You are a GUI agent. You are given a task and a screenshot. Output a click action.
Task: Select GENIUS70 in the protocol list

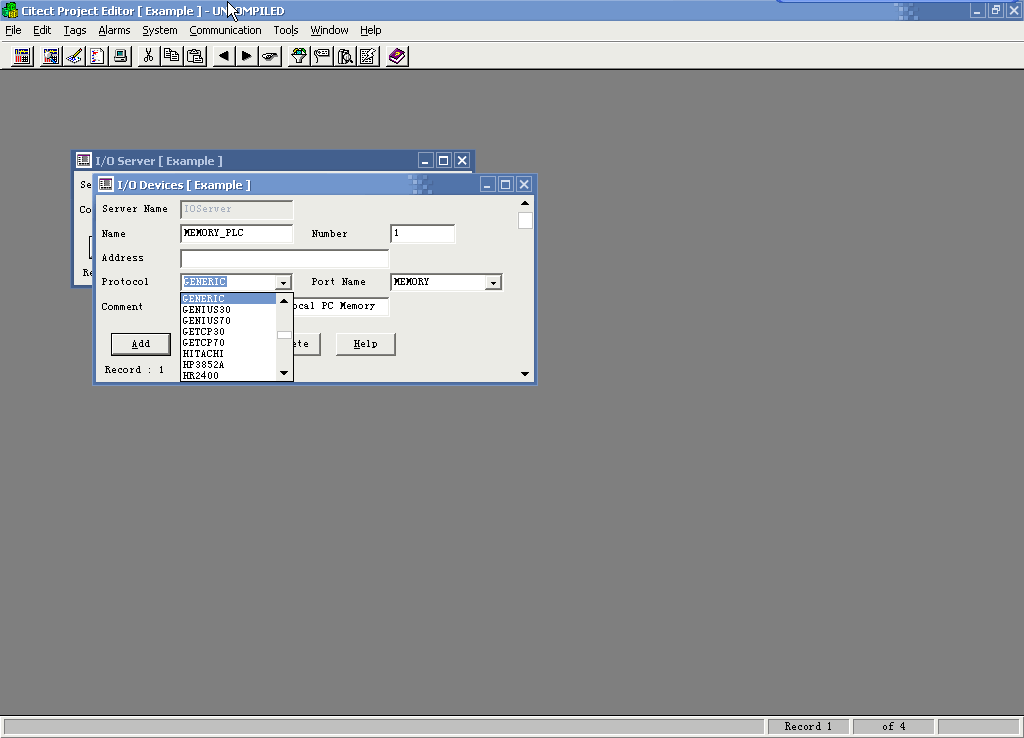[x=229, y=321]
